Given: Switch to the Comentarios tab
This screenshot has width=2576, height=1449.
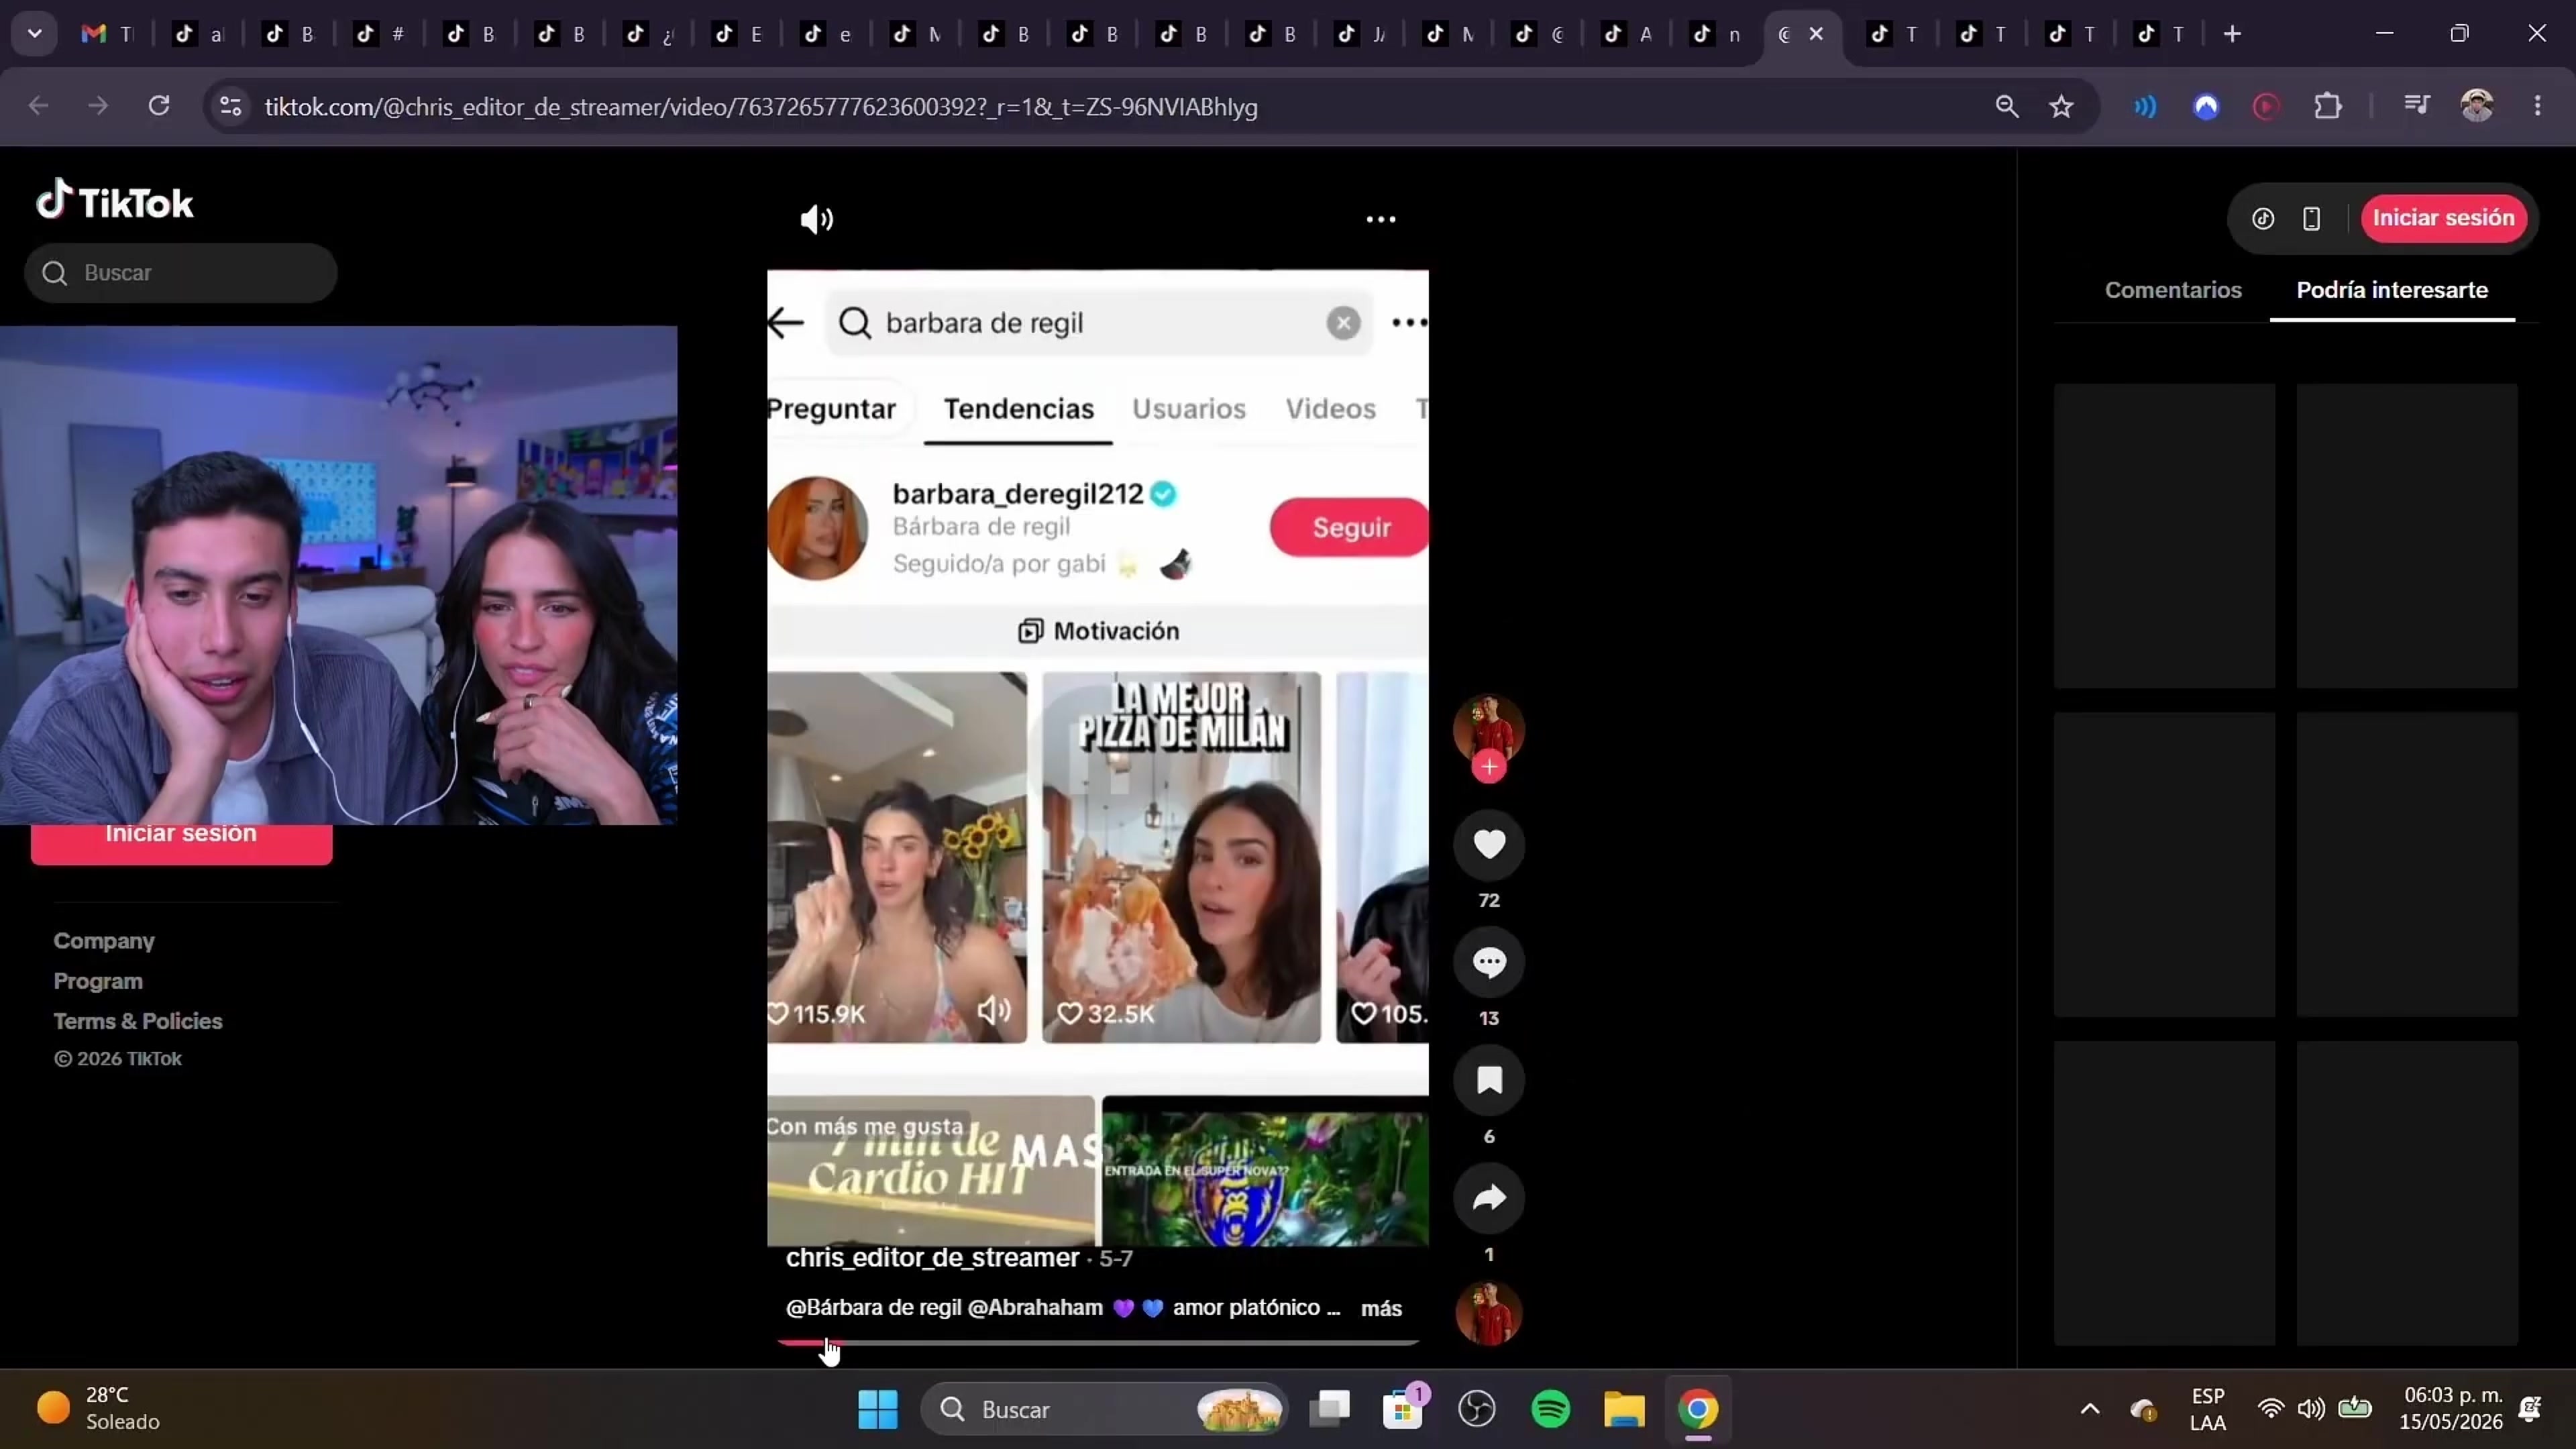Looking at the screenshot, I should pos(2173,290).
